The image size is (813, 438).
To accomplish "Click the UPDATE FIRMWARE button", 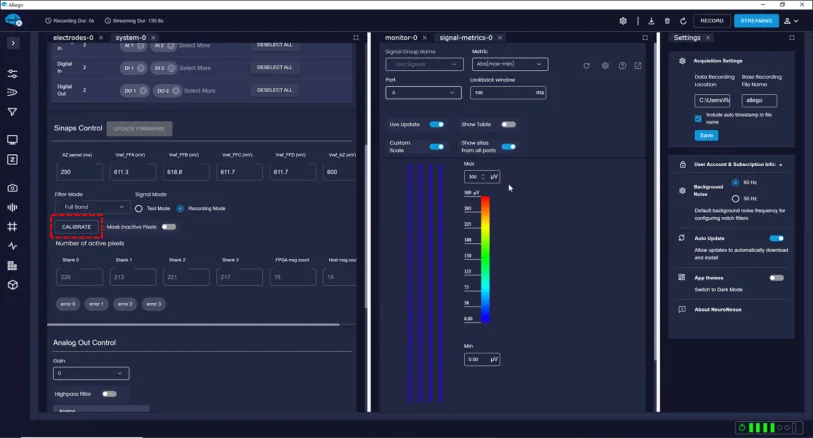I will 139,129.
